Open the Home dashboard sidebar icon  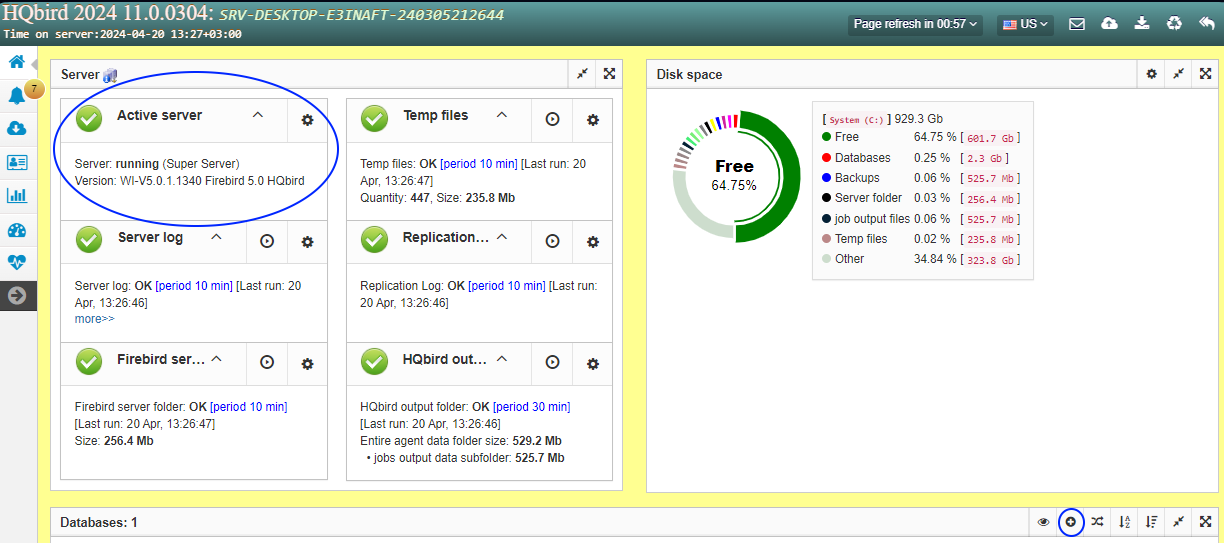pyautogui.click(x=17, y=62)
